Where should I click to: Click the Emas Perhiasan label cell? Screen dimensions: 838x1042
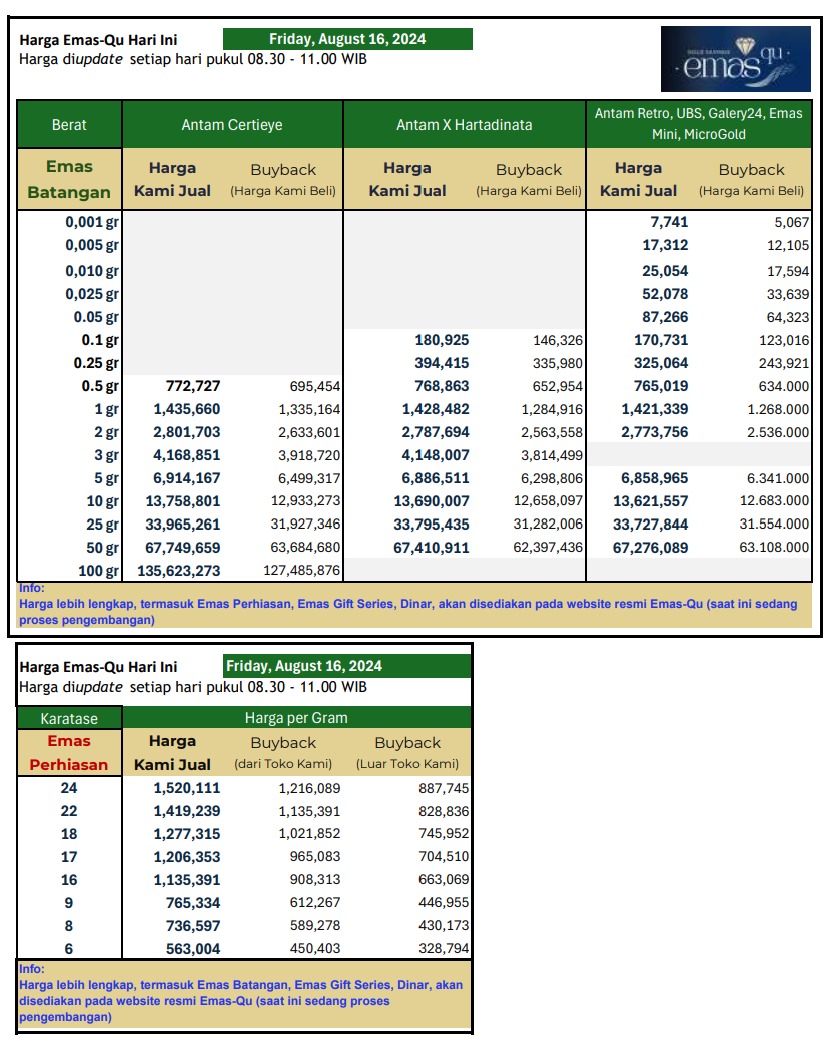69,753
